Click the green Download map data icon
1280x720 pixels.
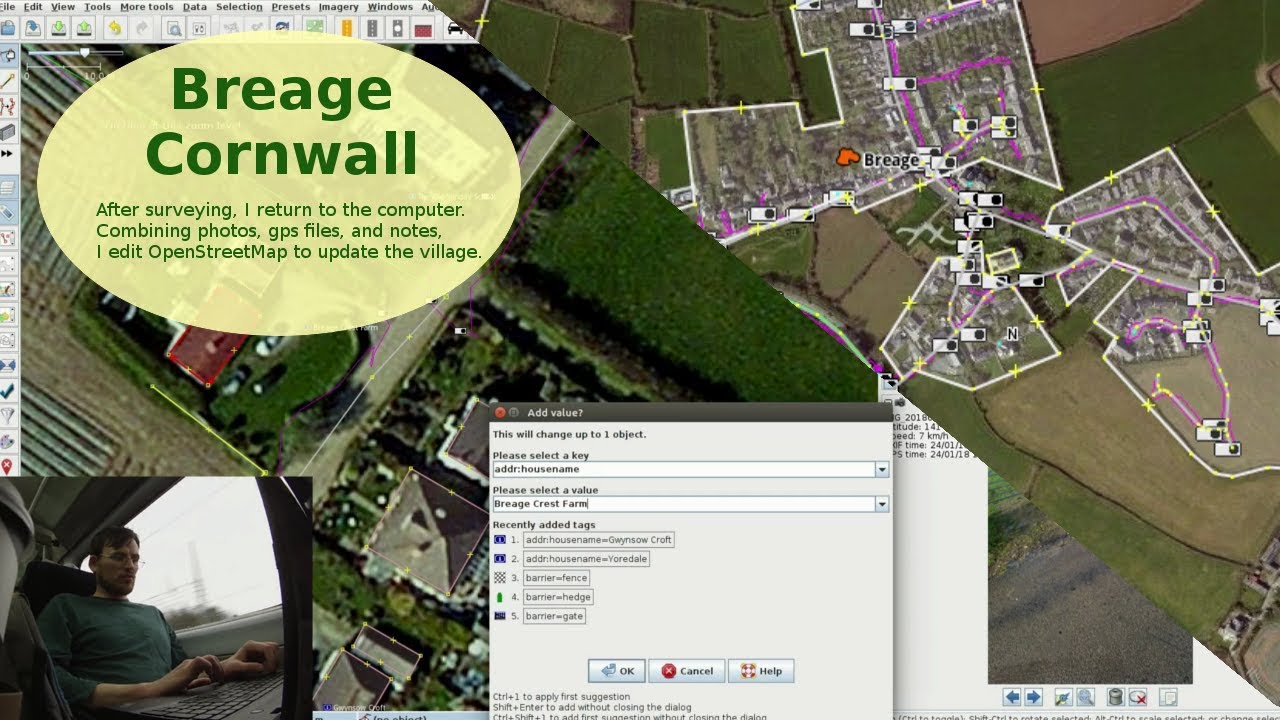(x=58, y=27)
